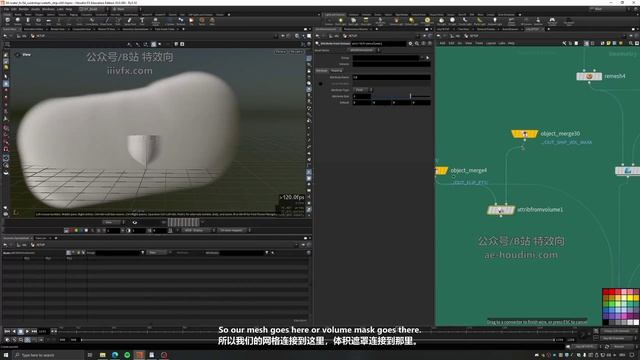Open the Persp viewport dropdown
The height and width of the screenshot is (360, 640).
click(x=281, y=52)
